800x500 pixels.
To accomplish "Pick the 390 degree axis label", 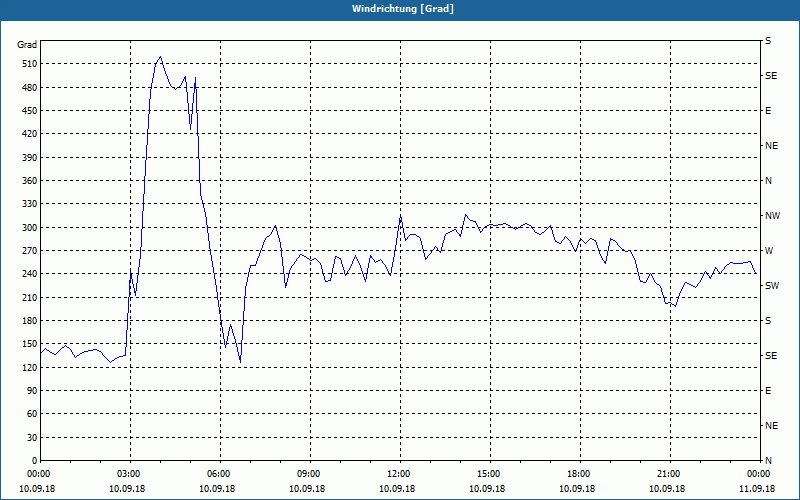I will [30, 158].
